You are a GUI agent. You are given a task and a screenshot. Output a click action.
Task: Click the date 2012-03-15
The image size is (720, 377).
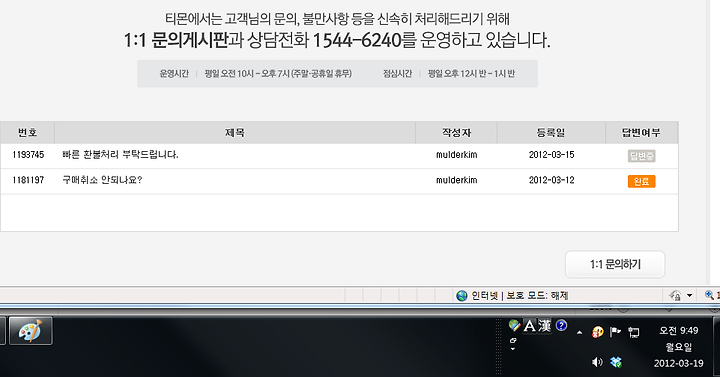click(551, 155)
